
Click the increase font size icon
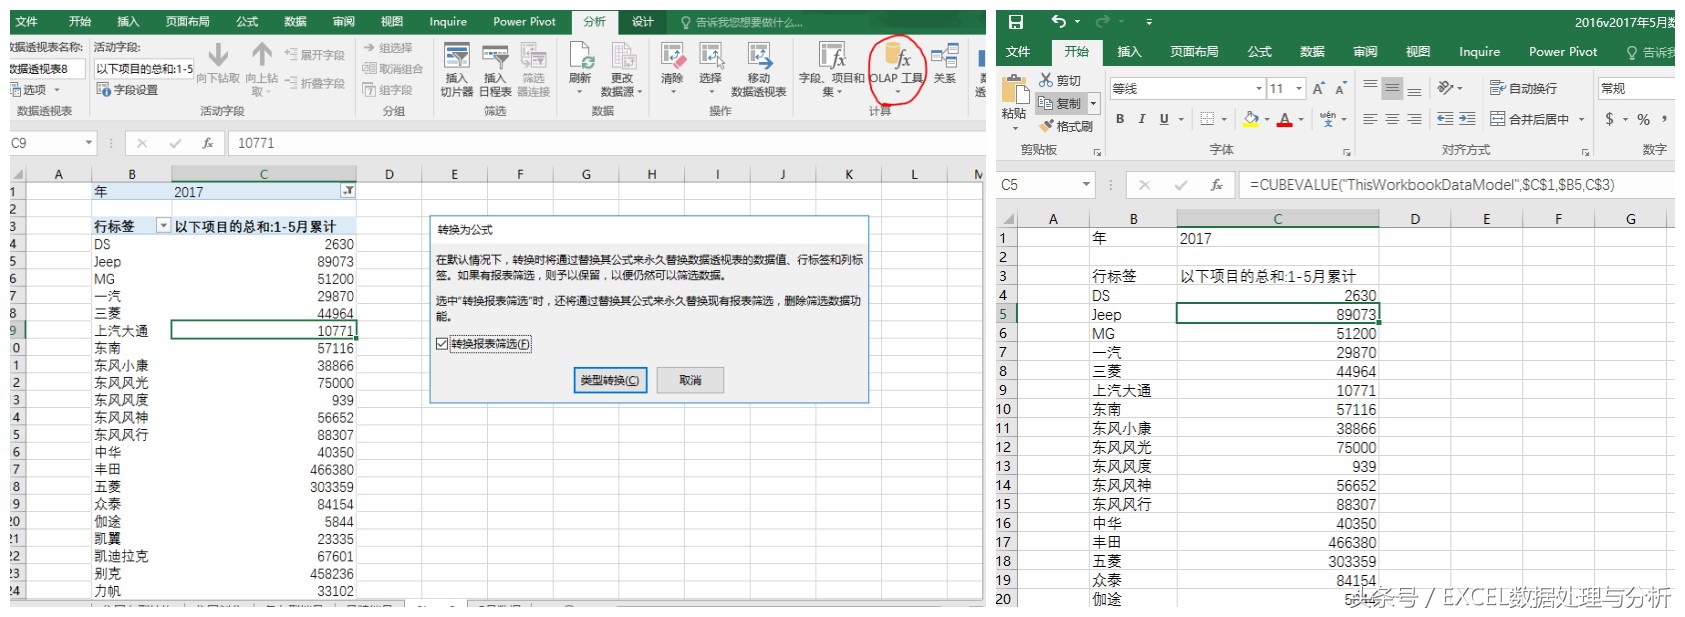tap(1319, 88)
